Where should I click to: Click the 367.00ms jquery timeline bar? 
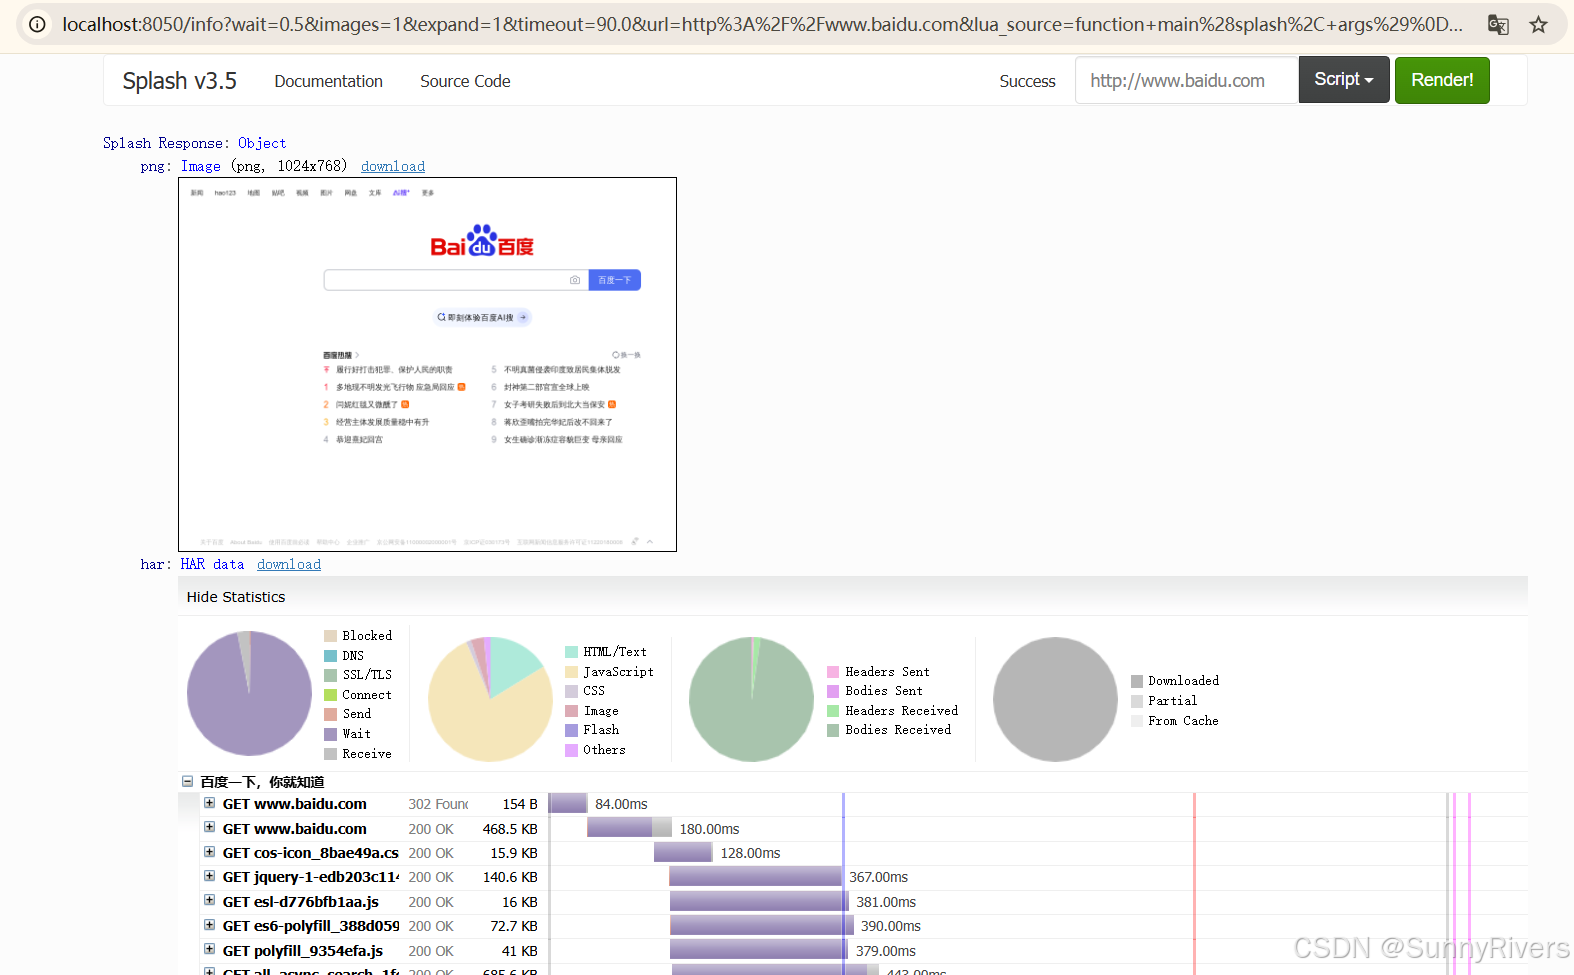756,876
